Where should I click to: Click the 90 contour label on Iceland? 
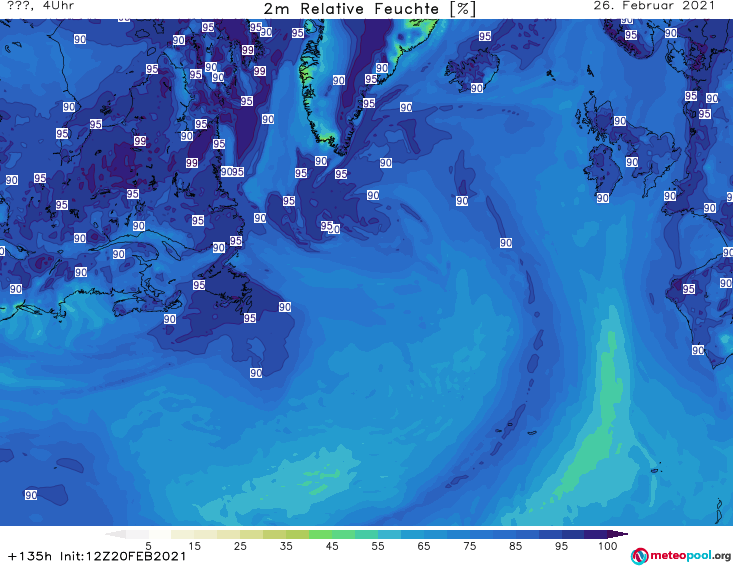(476, 88)
